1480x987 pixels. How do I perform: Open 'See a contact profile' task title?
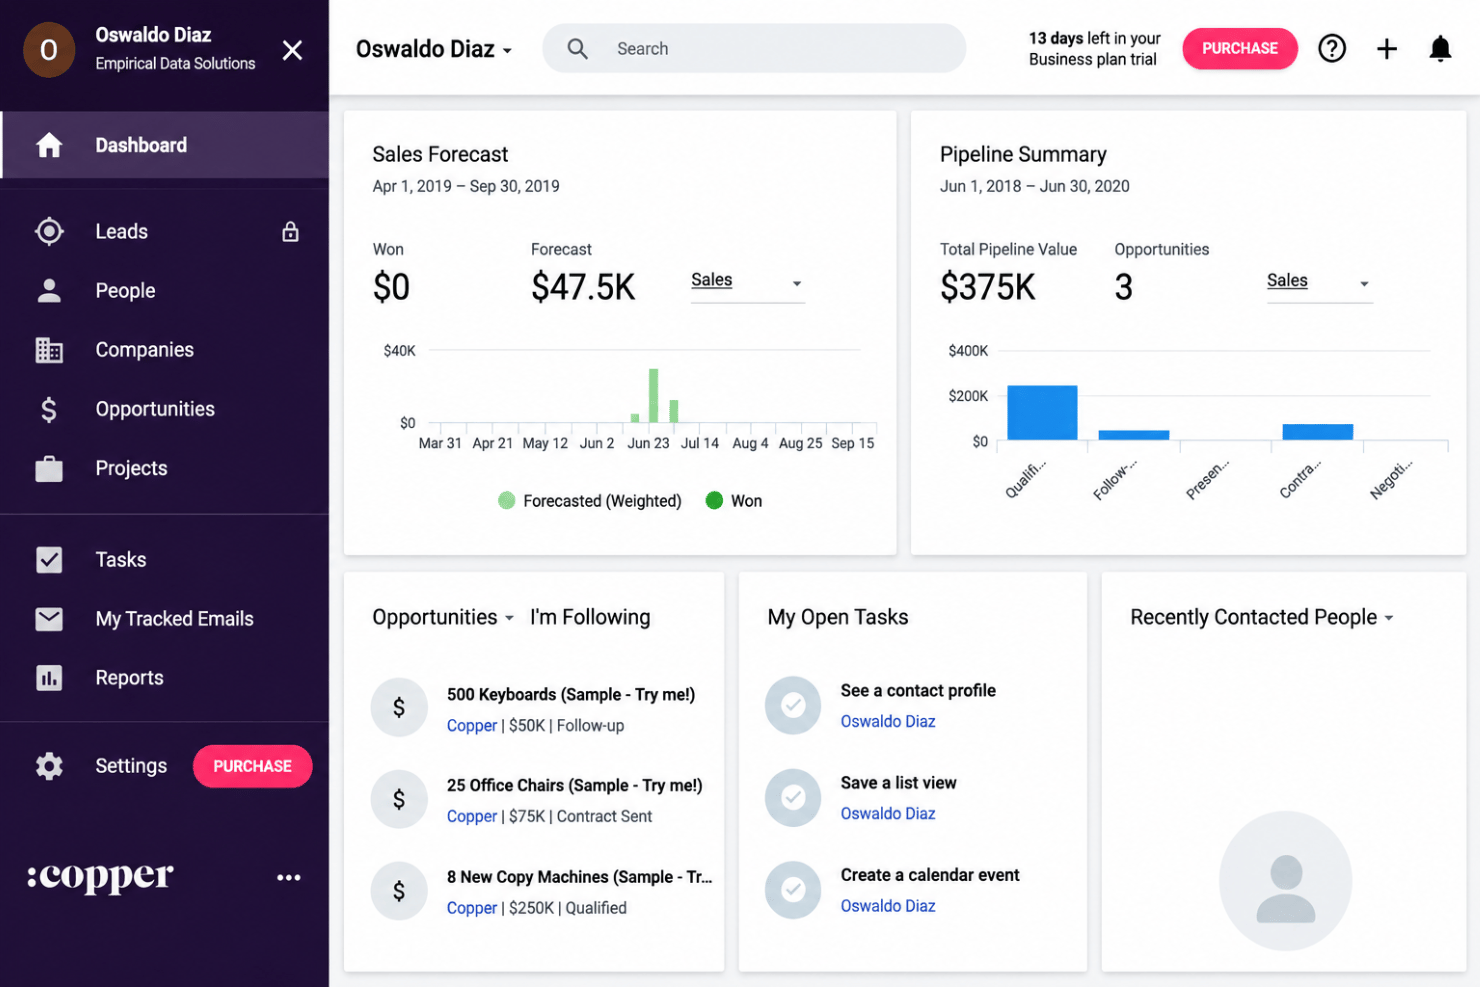point(918,691)
